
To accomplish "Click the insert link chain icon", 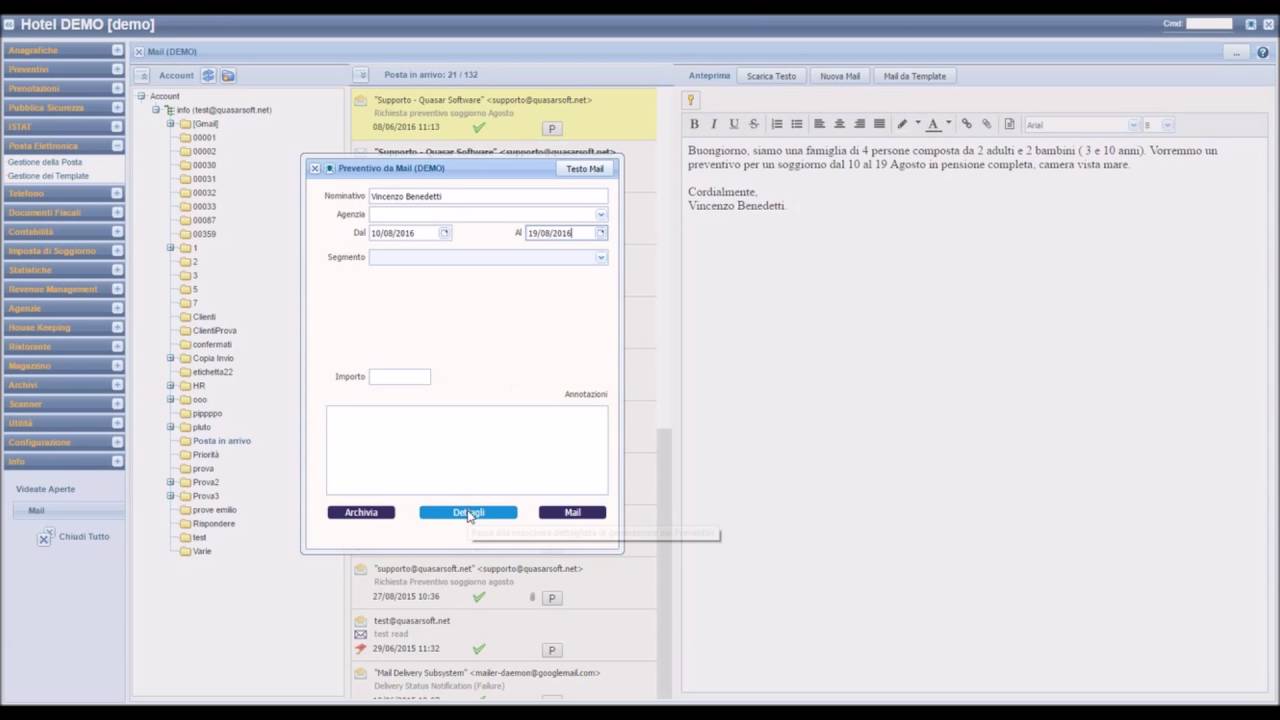I will click(967, 124).
